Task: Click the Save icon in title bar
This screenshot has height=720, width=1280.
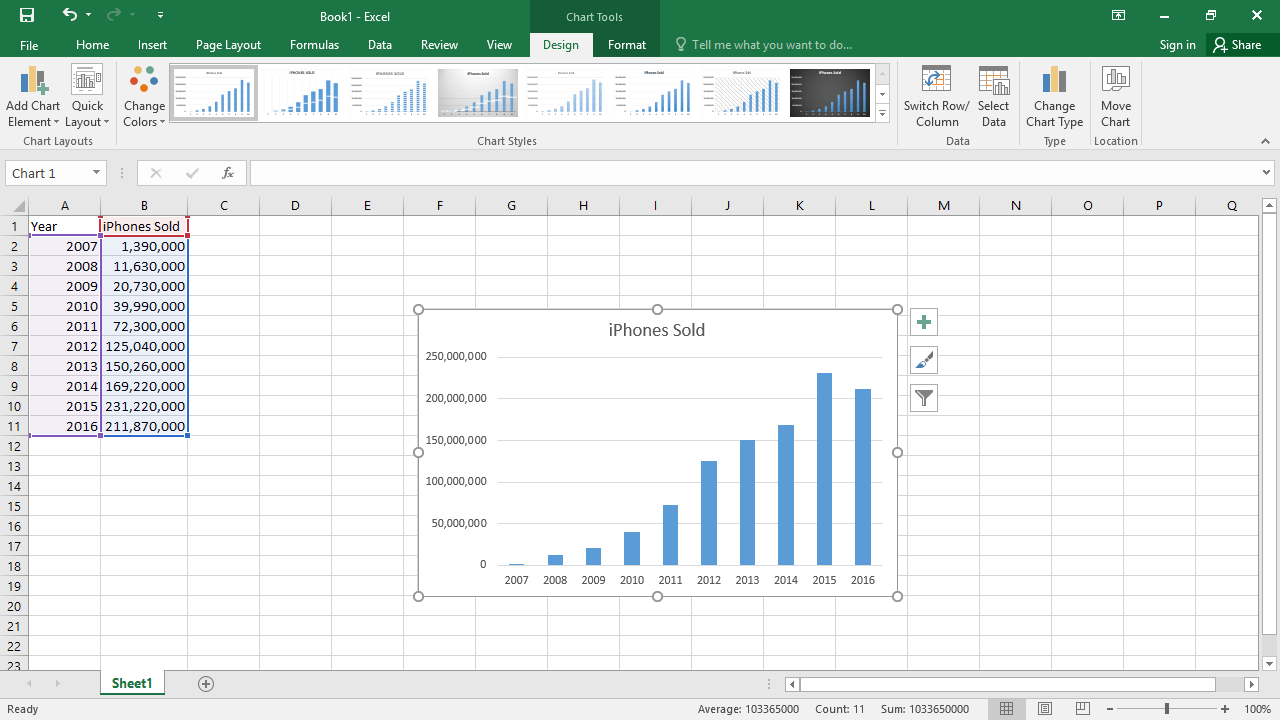Action: [27, 16]
